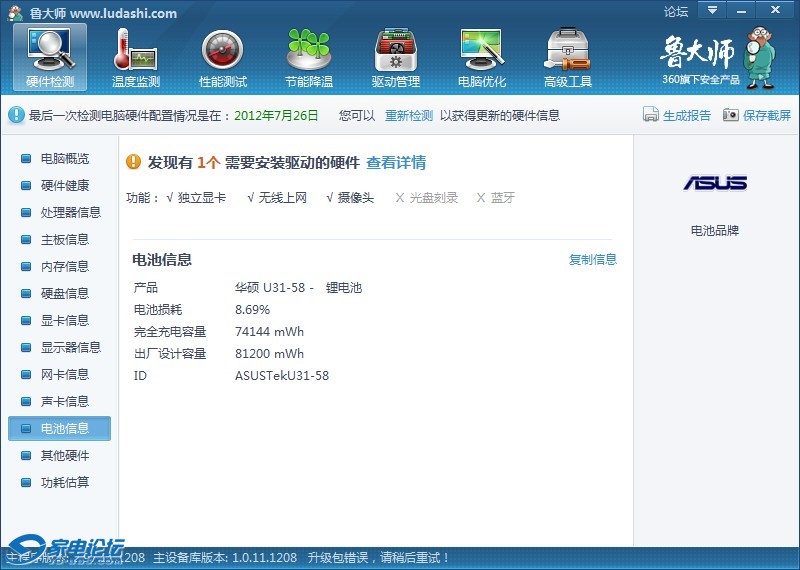Click the ID value ASUSTekU31-58
Viewport: 800px width, 570px height.
coord(282,376)
